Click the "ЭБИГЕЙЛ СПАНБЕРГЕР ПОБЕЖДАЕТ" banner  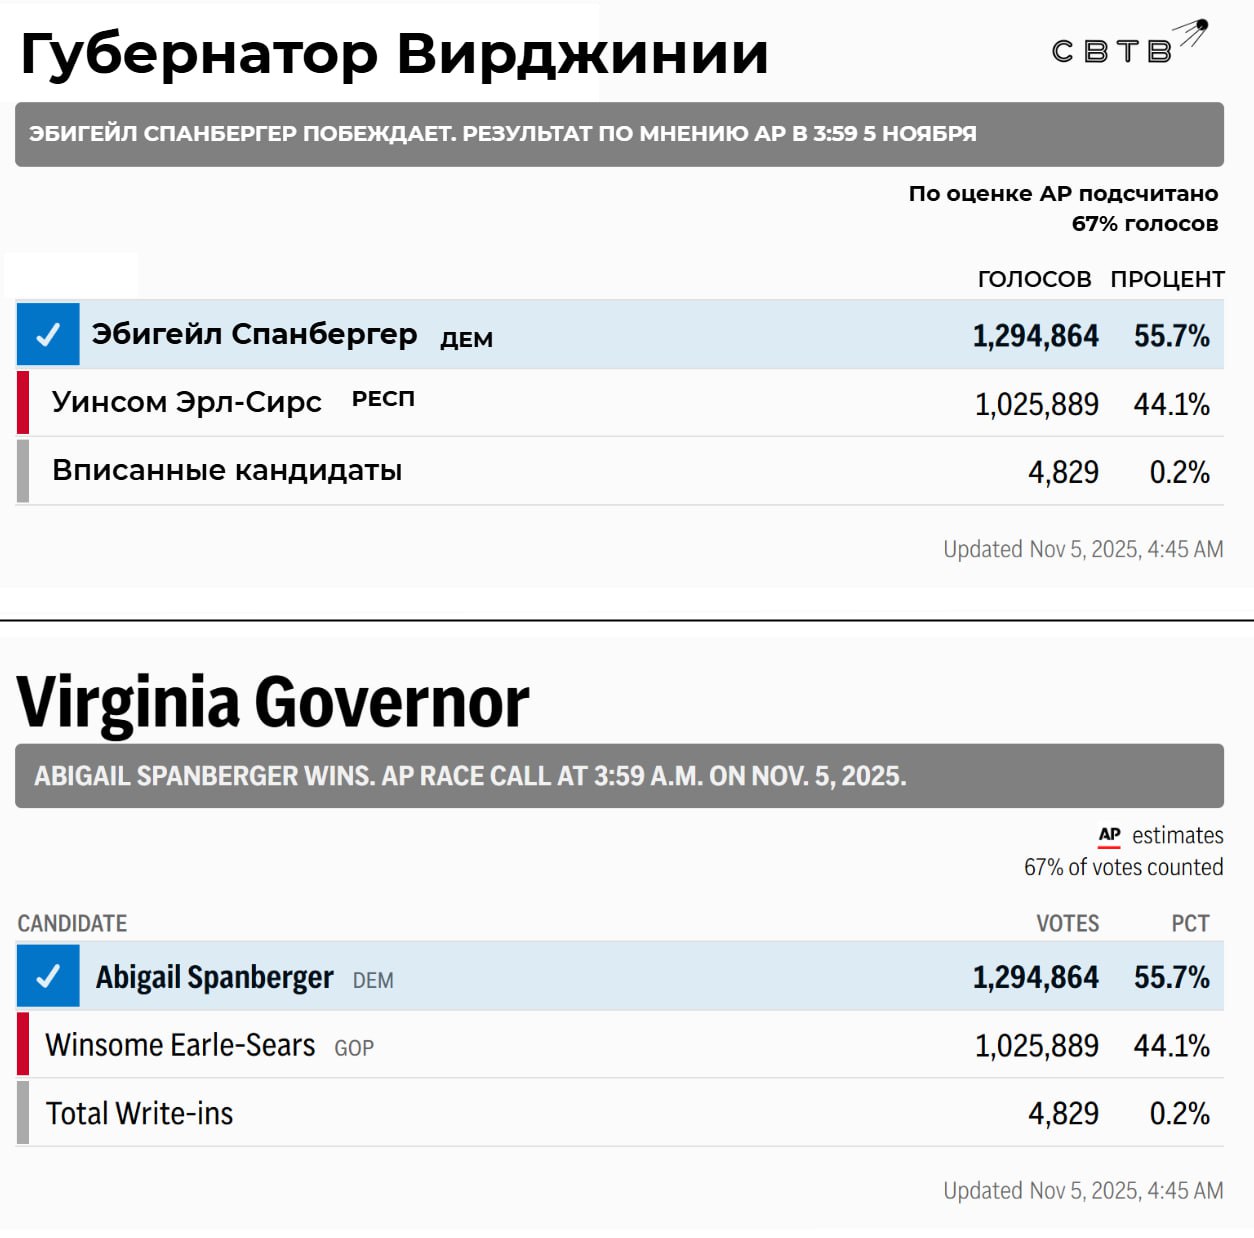[619, 134]
